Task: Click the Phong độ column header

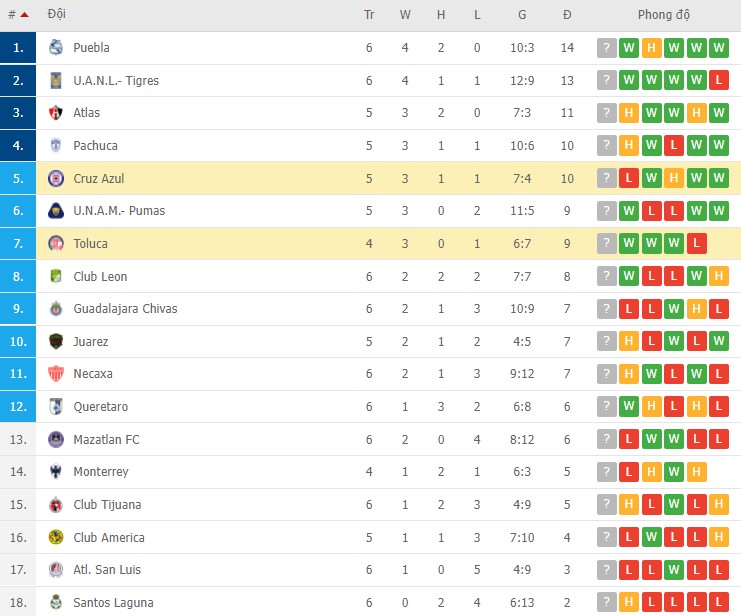Action: (x=664, y=15)
